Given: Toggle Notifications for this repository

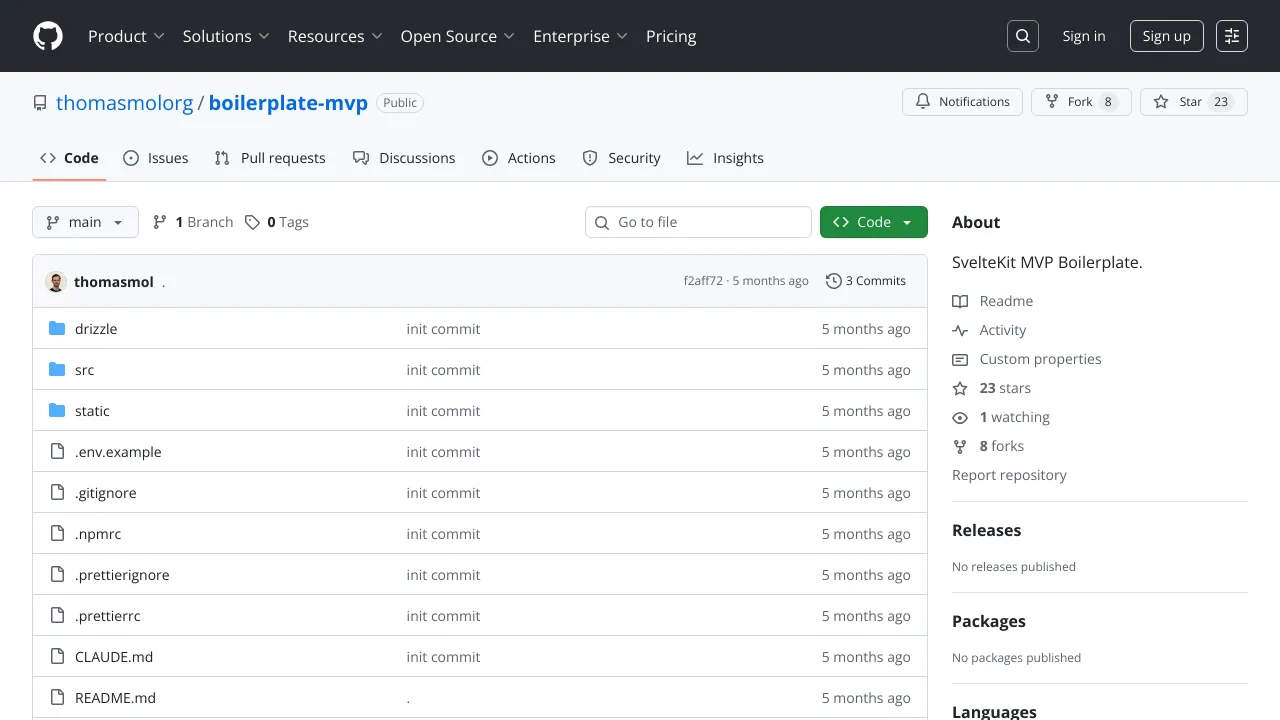Looking at the screenshot, I should 963,102.
